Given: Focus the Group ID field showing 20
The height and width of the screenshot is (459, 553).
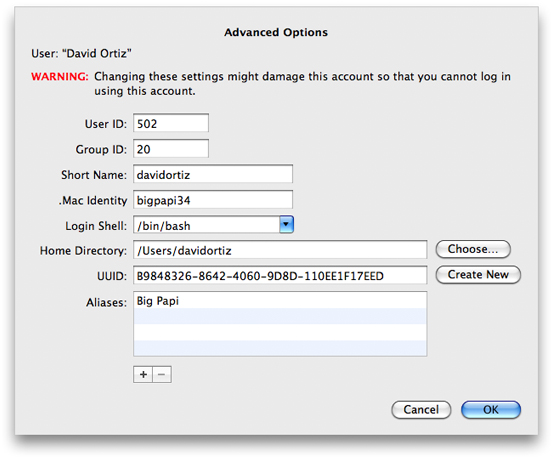Looking at the screenshot, I should pyautogui.click(x=171, y=149).
